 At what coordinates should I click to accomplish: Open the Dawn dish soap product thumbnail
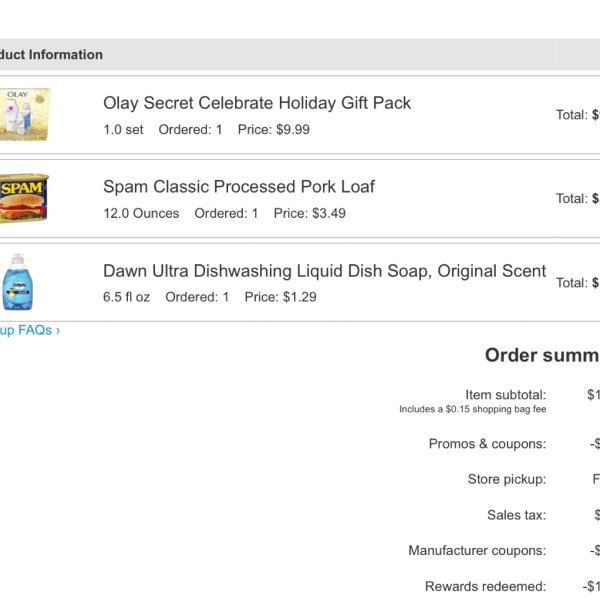tap(18, 282)
